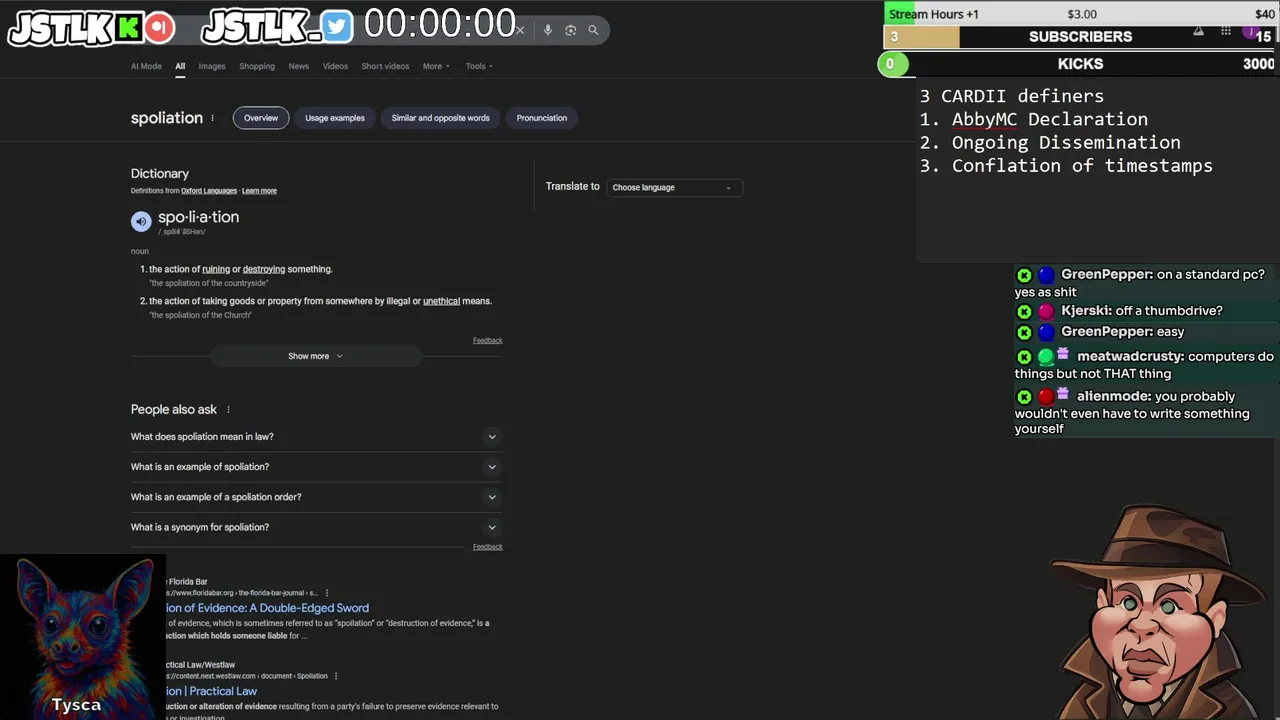
Task: Click the green Kick logo overlay
Action: click(x=128, y=28)
